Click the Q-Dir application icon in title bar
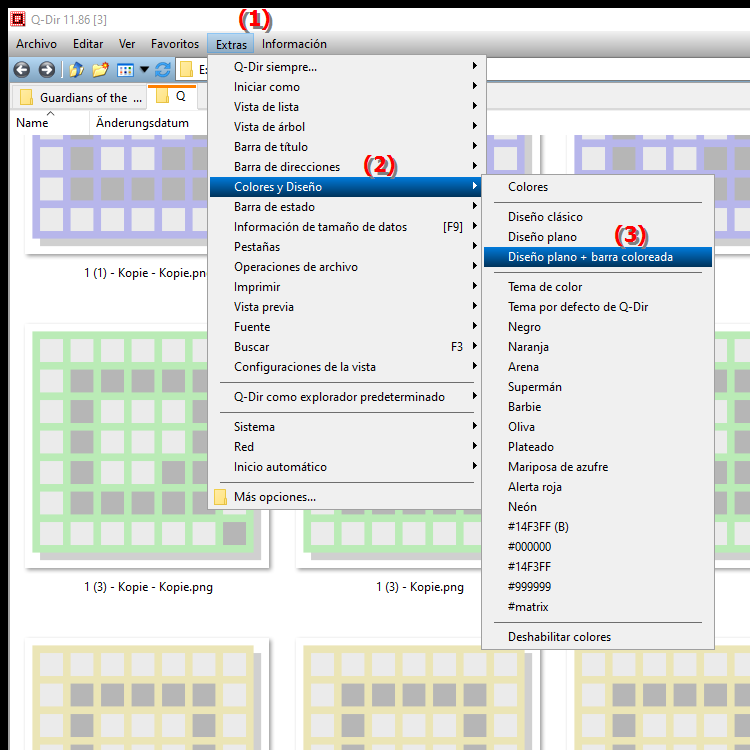Image resolution: width=750 pixels, height=750 pixels. tap(18, 19)
